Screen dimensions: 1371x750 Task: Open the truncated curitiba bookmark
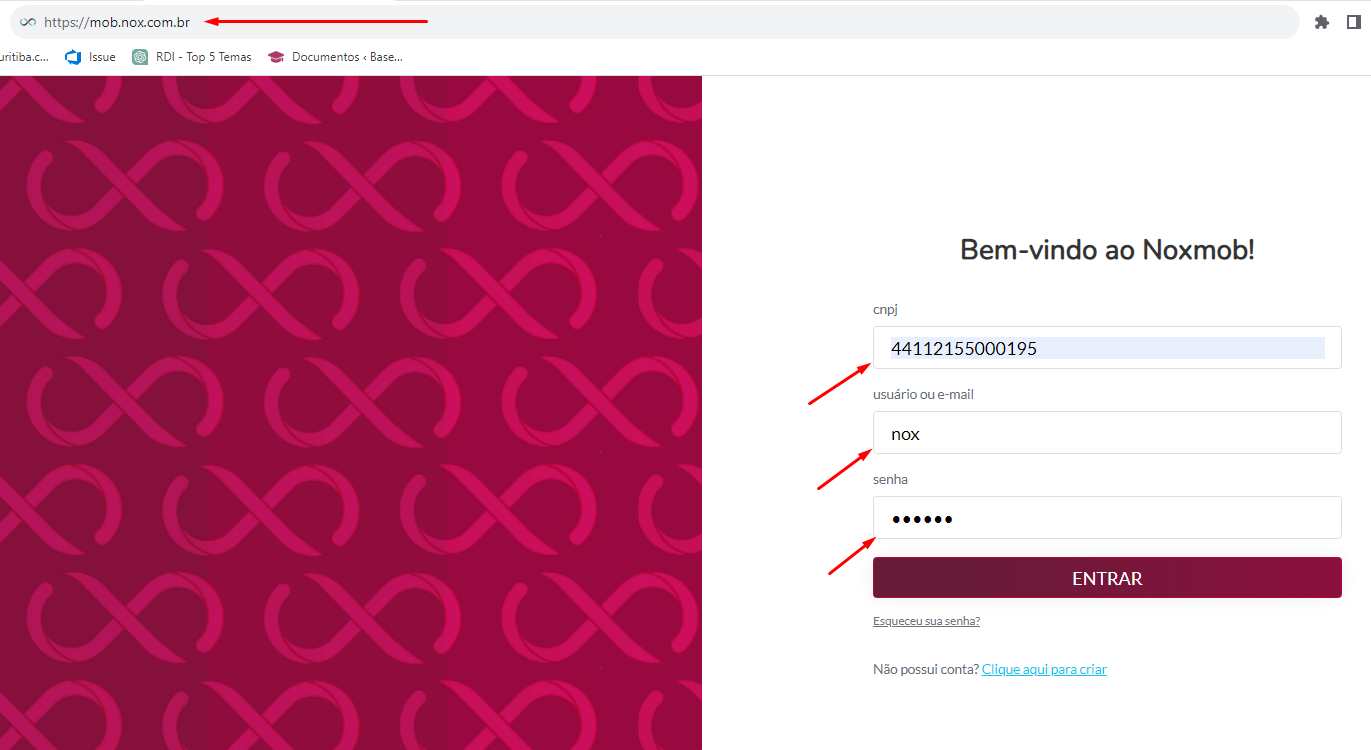(24, 57)
